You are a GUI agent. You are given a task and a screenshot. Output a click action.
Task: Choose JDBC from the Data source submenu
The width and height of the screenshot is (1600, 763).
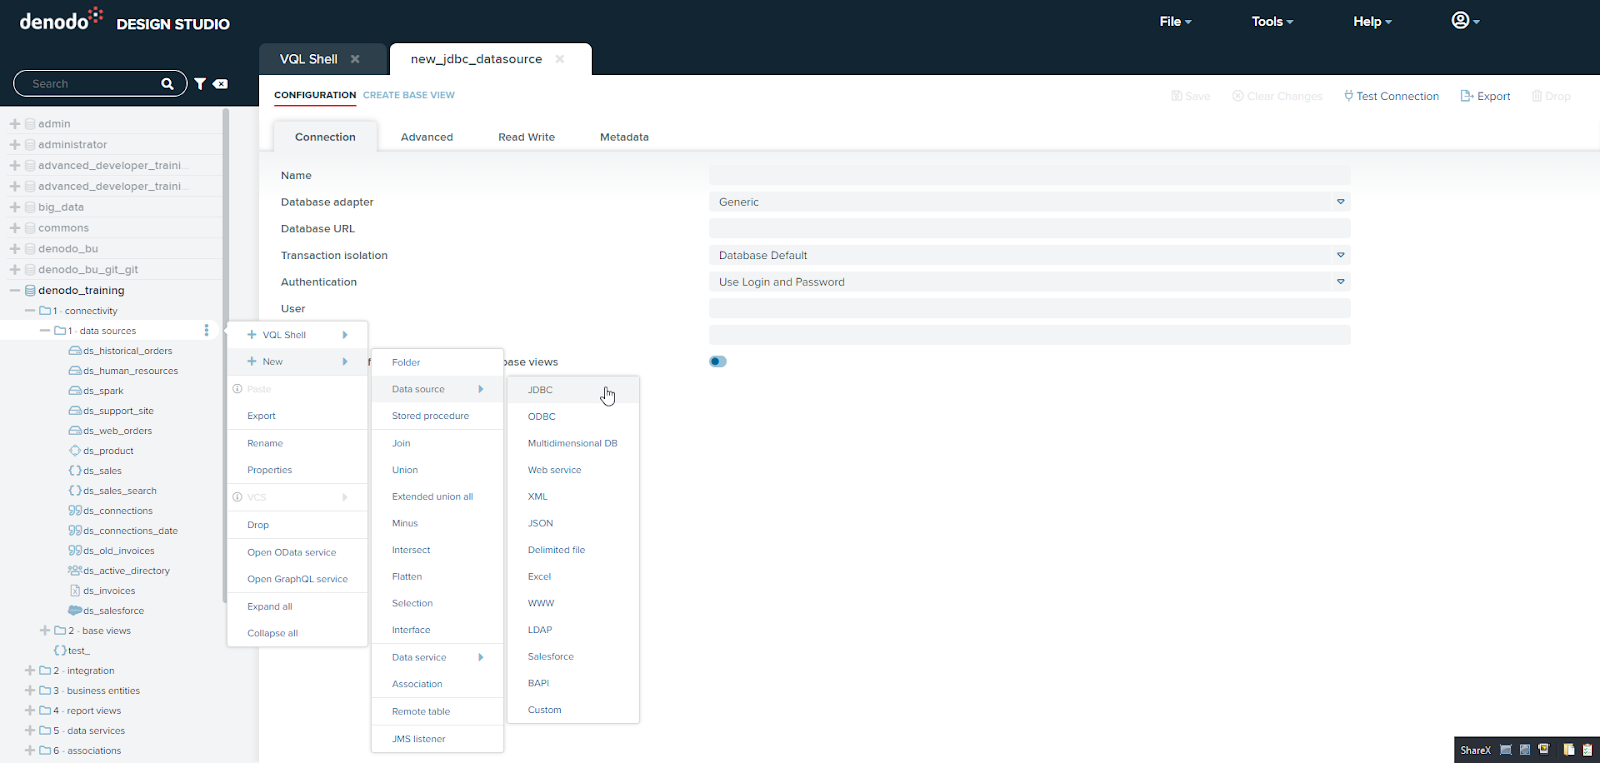573,390
